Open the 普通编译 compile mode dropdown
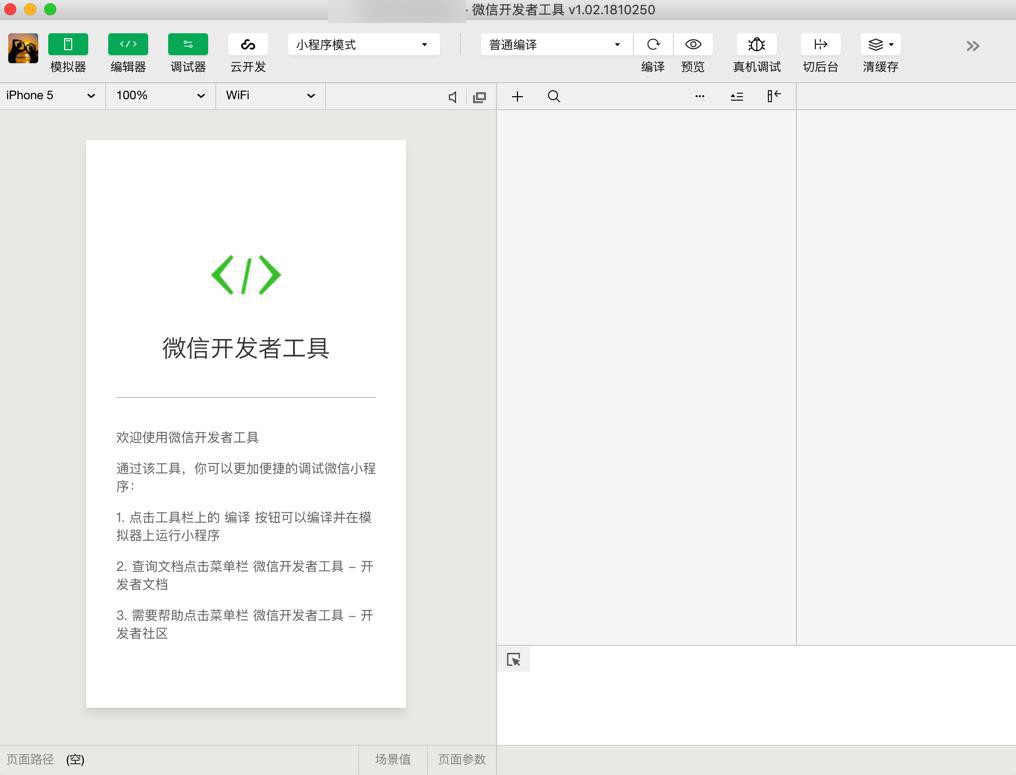The width and height of the screenshot is (1016, 775). coord(557,45)
